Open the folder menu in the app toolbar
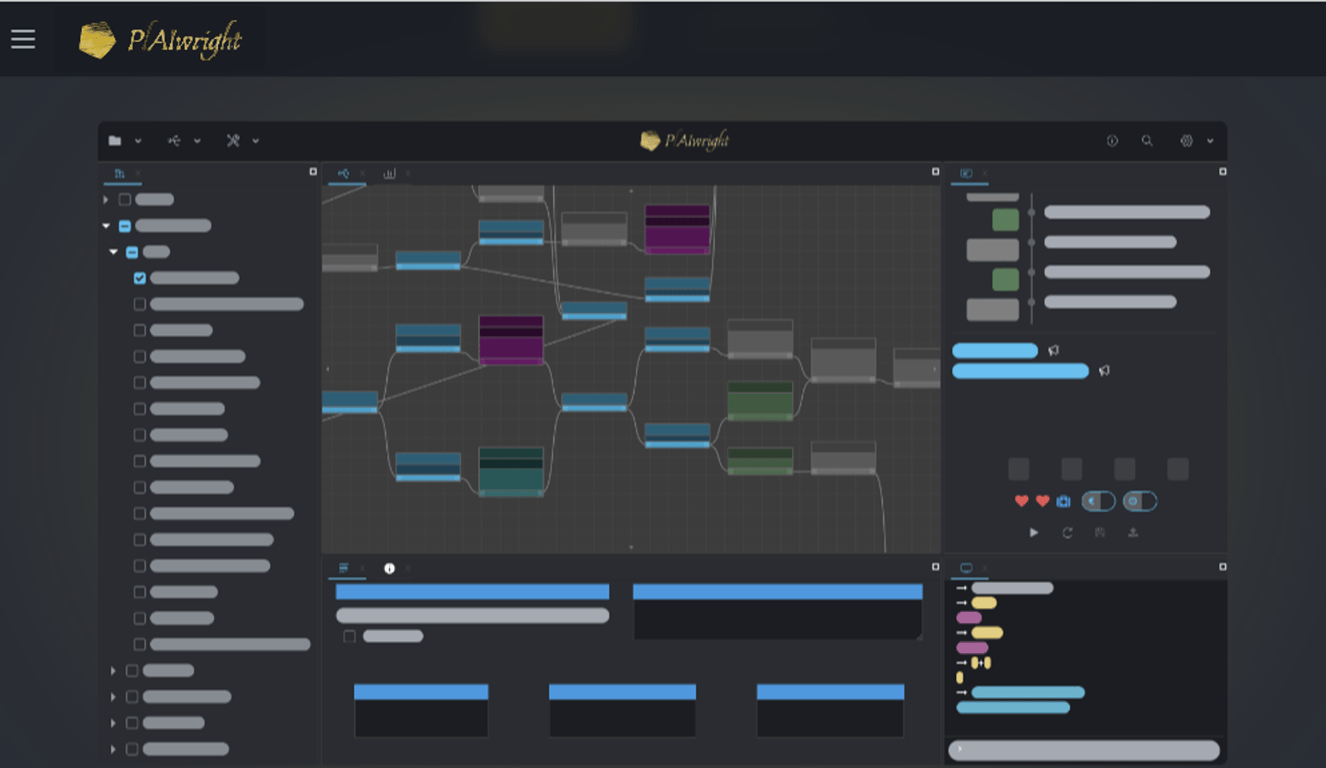The height and width of the screenshot is (768, 1326). coord(115,141)
